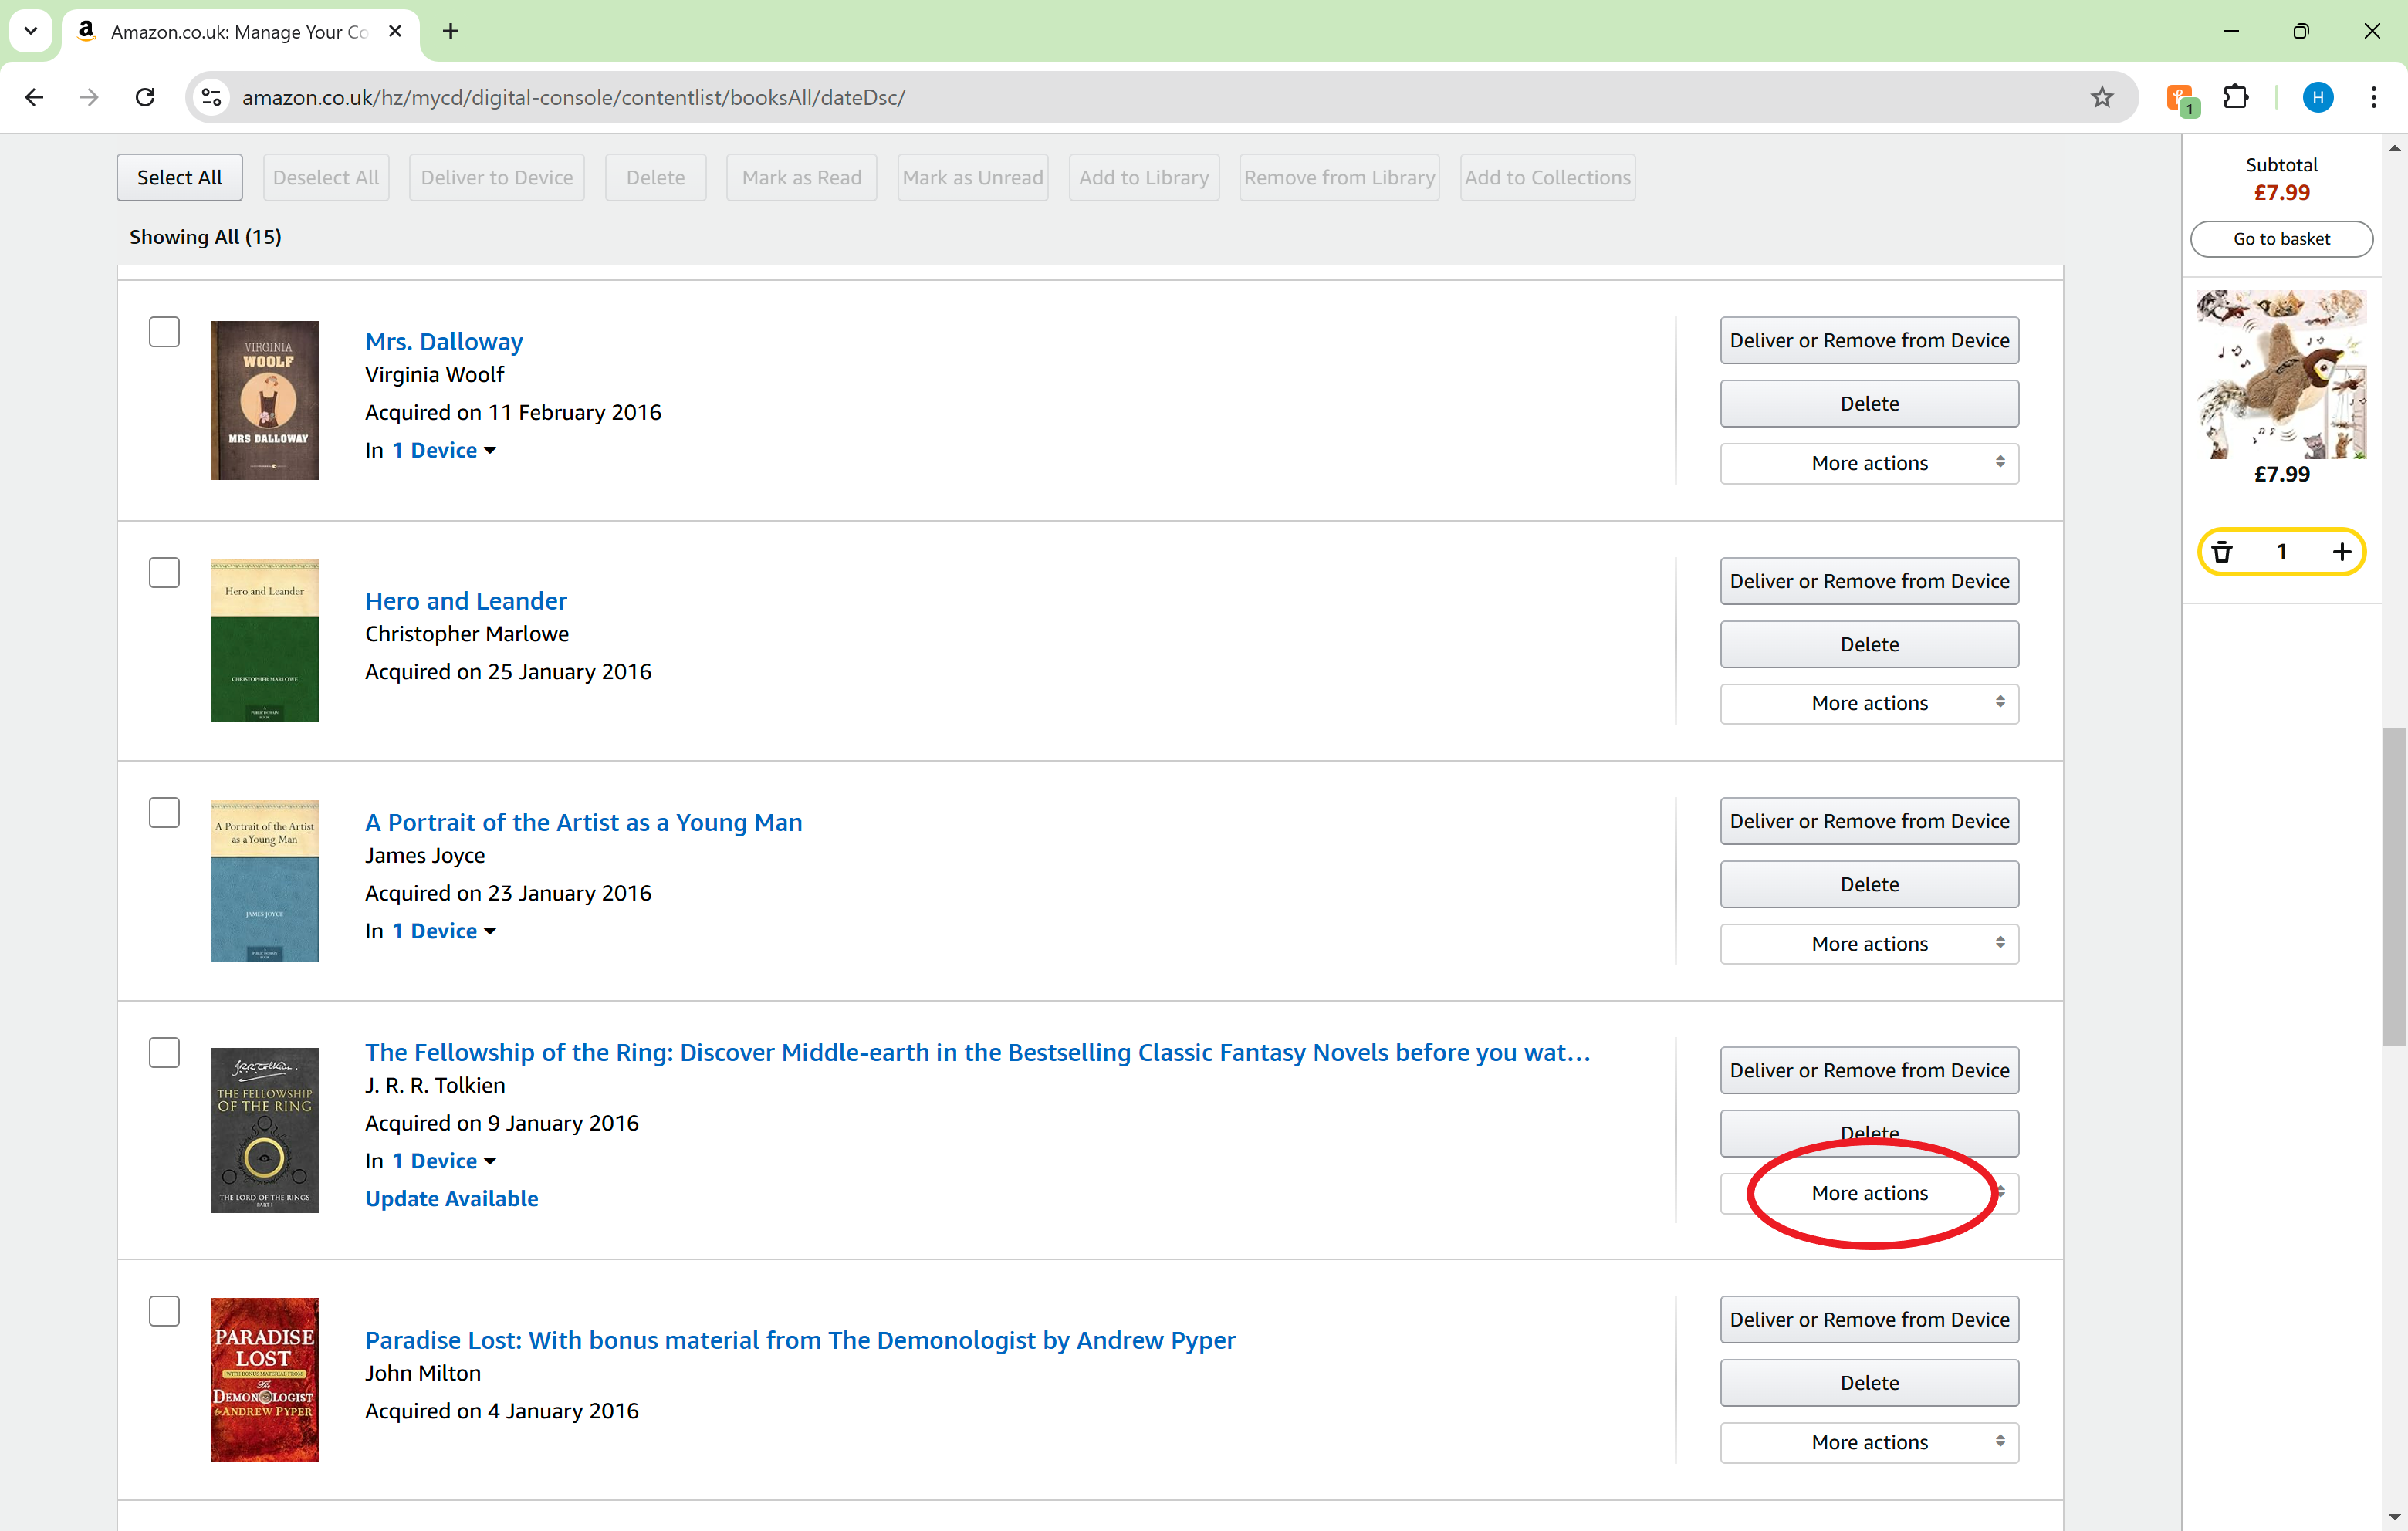Tick the Hero and Leander checkbox
This screenshot has height=1531, width=2408.
pyautogui.click(x=164, y=573)
